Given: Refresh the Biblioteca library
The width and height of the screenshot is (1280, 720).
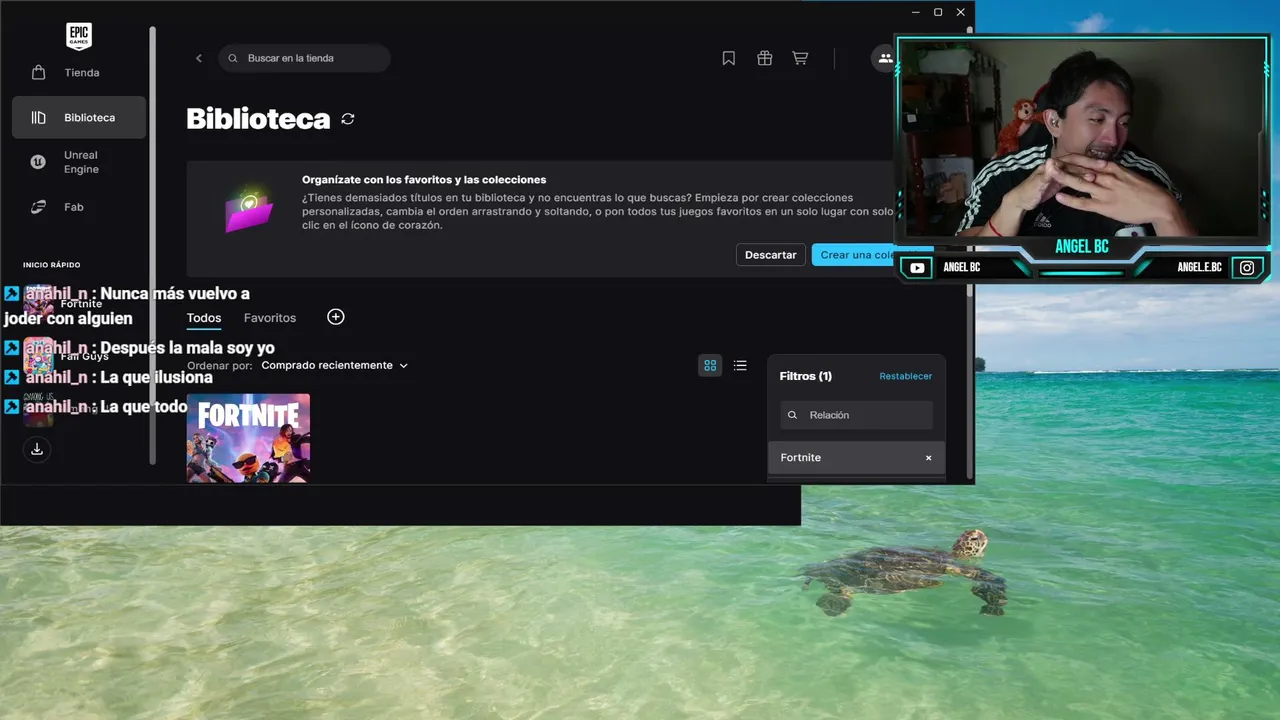Looking at the screenshot, I should (x=348, y=119).
